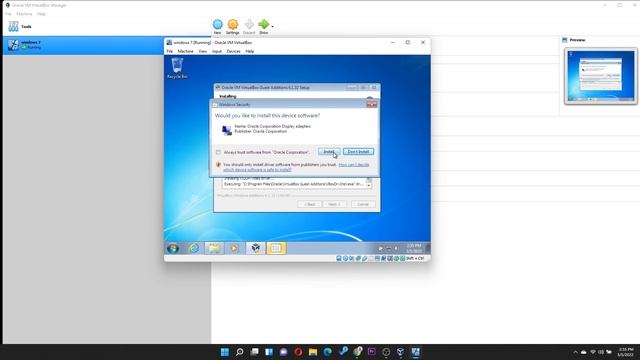Launch Opera browser from host taskbar

click(298, 352)
